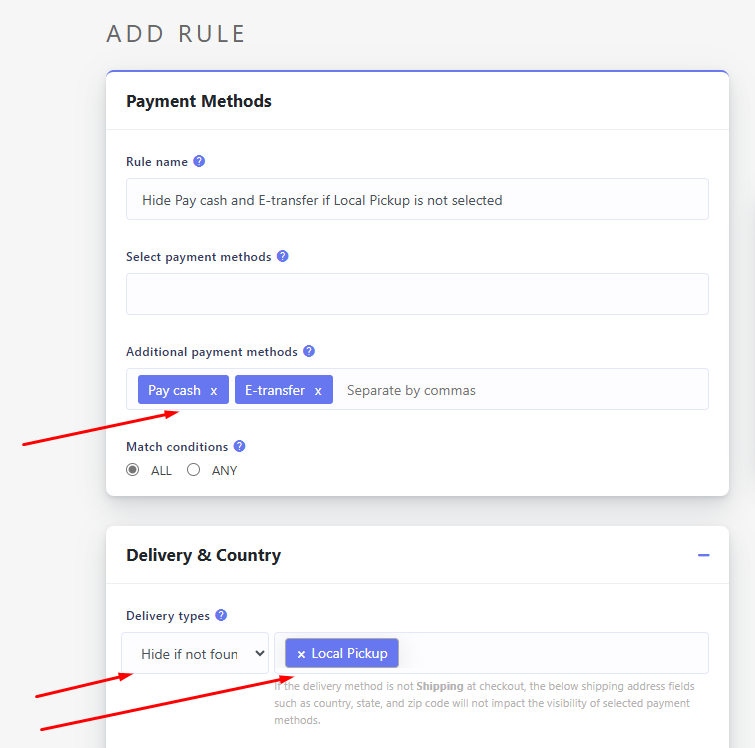The image size is (755, 748).
Task: Click help icon beside Delivery types
Action: (x=221, y=615)
